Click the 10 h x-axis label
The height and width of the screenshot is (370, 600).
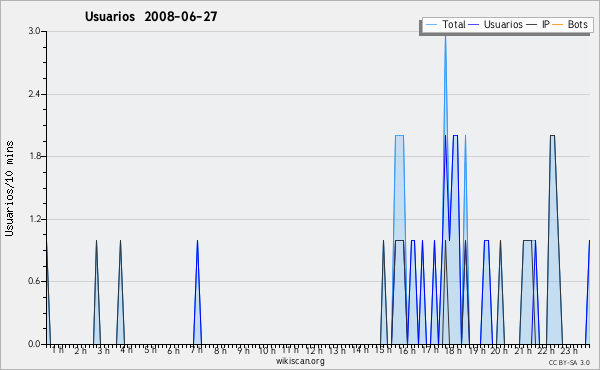pos(267,350)
